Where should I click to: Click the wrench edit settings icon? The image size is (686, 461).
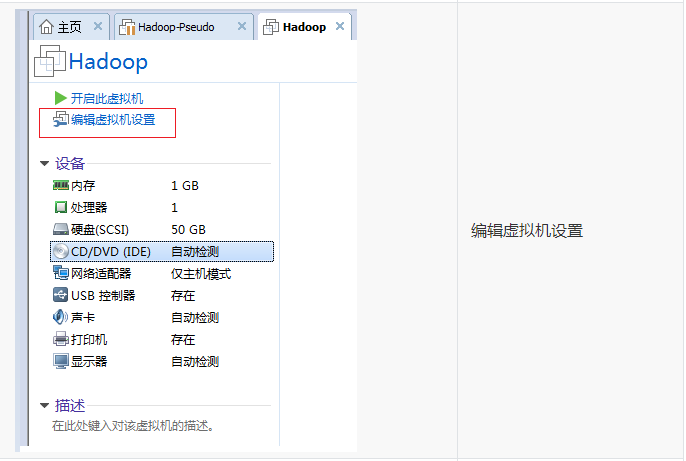tap(61, 119)
